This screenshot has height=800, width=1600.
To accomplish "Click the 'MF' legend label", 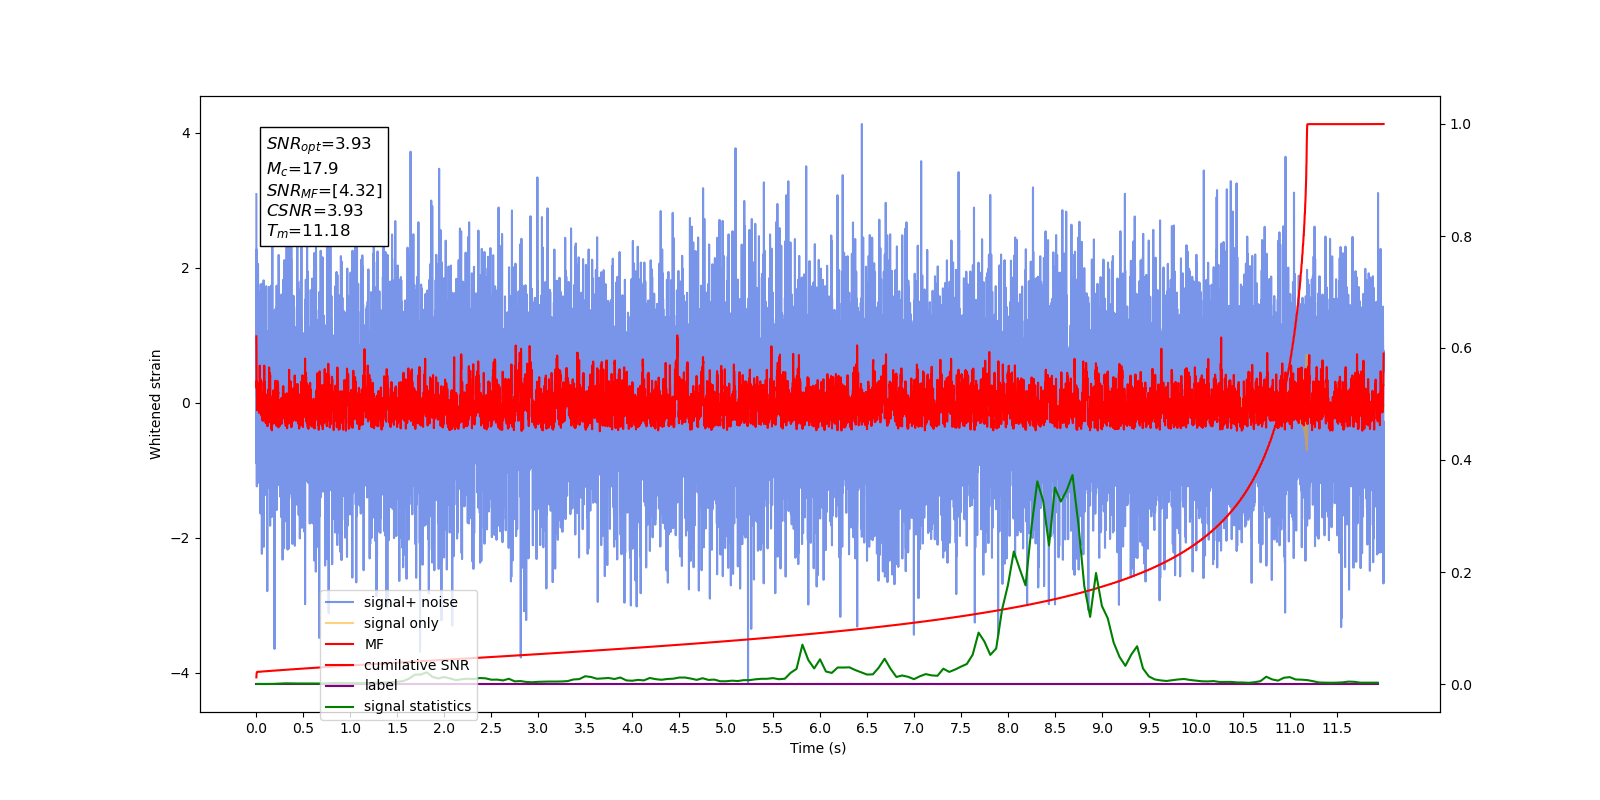I will (374, 644).
